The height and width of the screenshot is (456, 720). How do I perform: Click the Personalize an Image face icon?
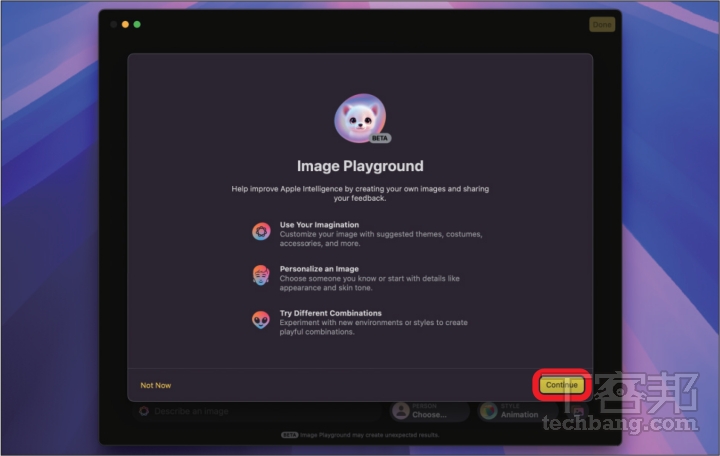point(261,276)
